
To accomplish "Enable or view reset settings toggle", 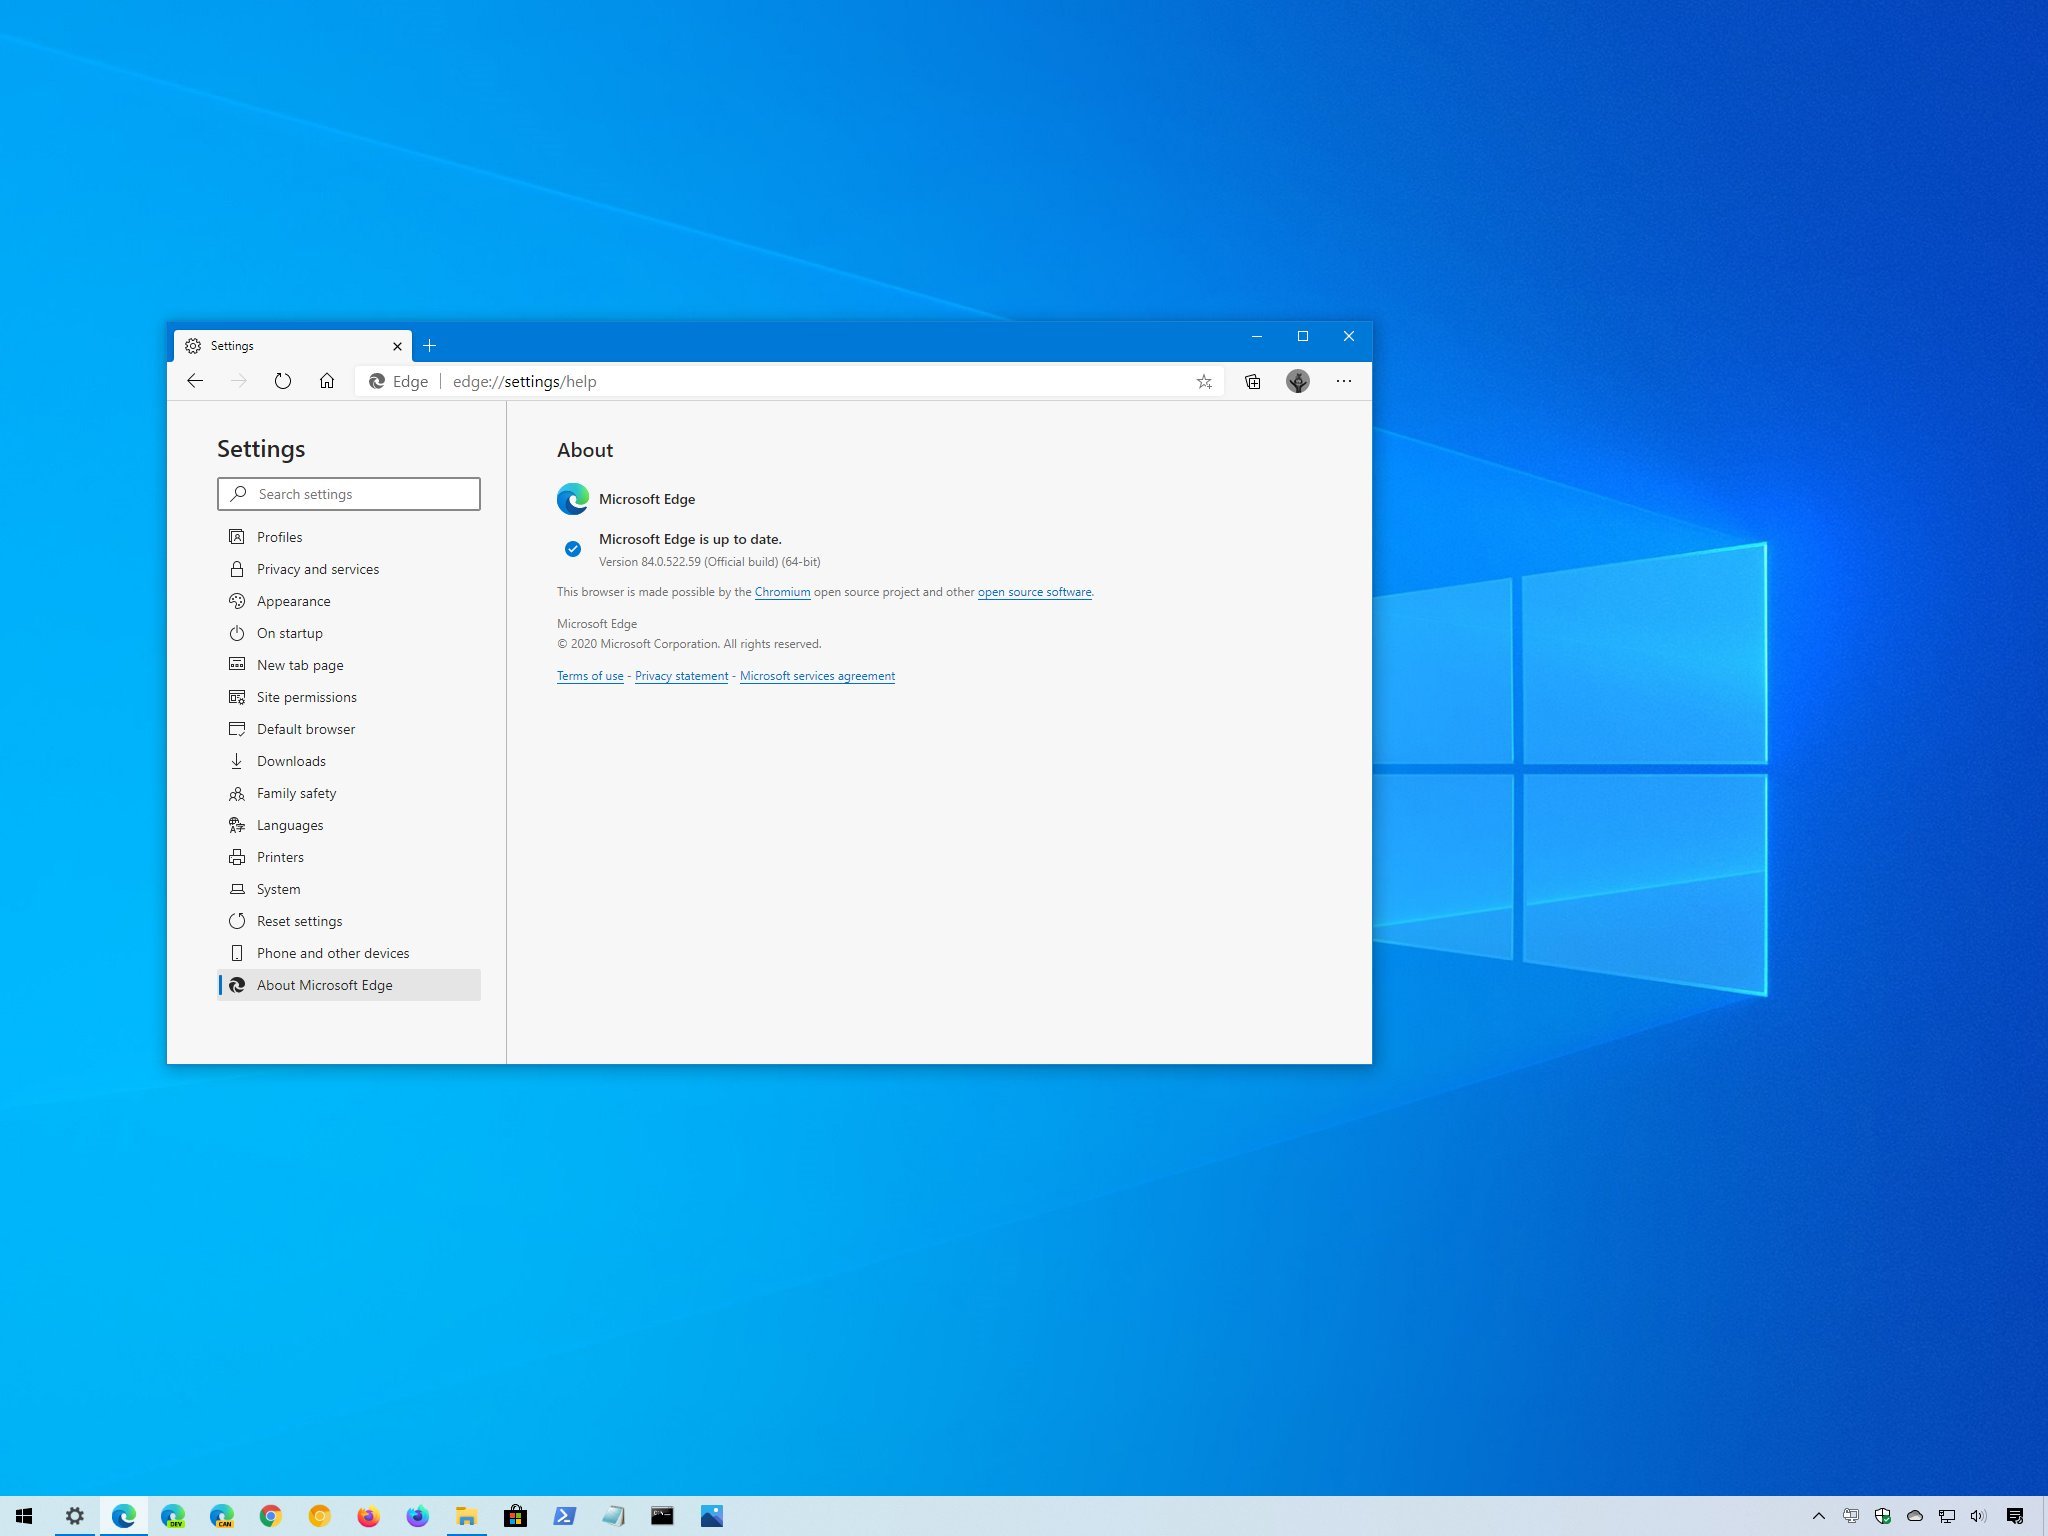I will point(300,920).
